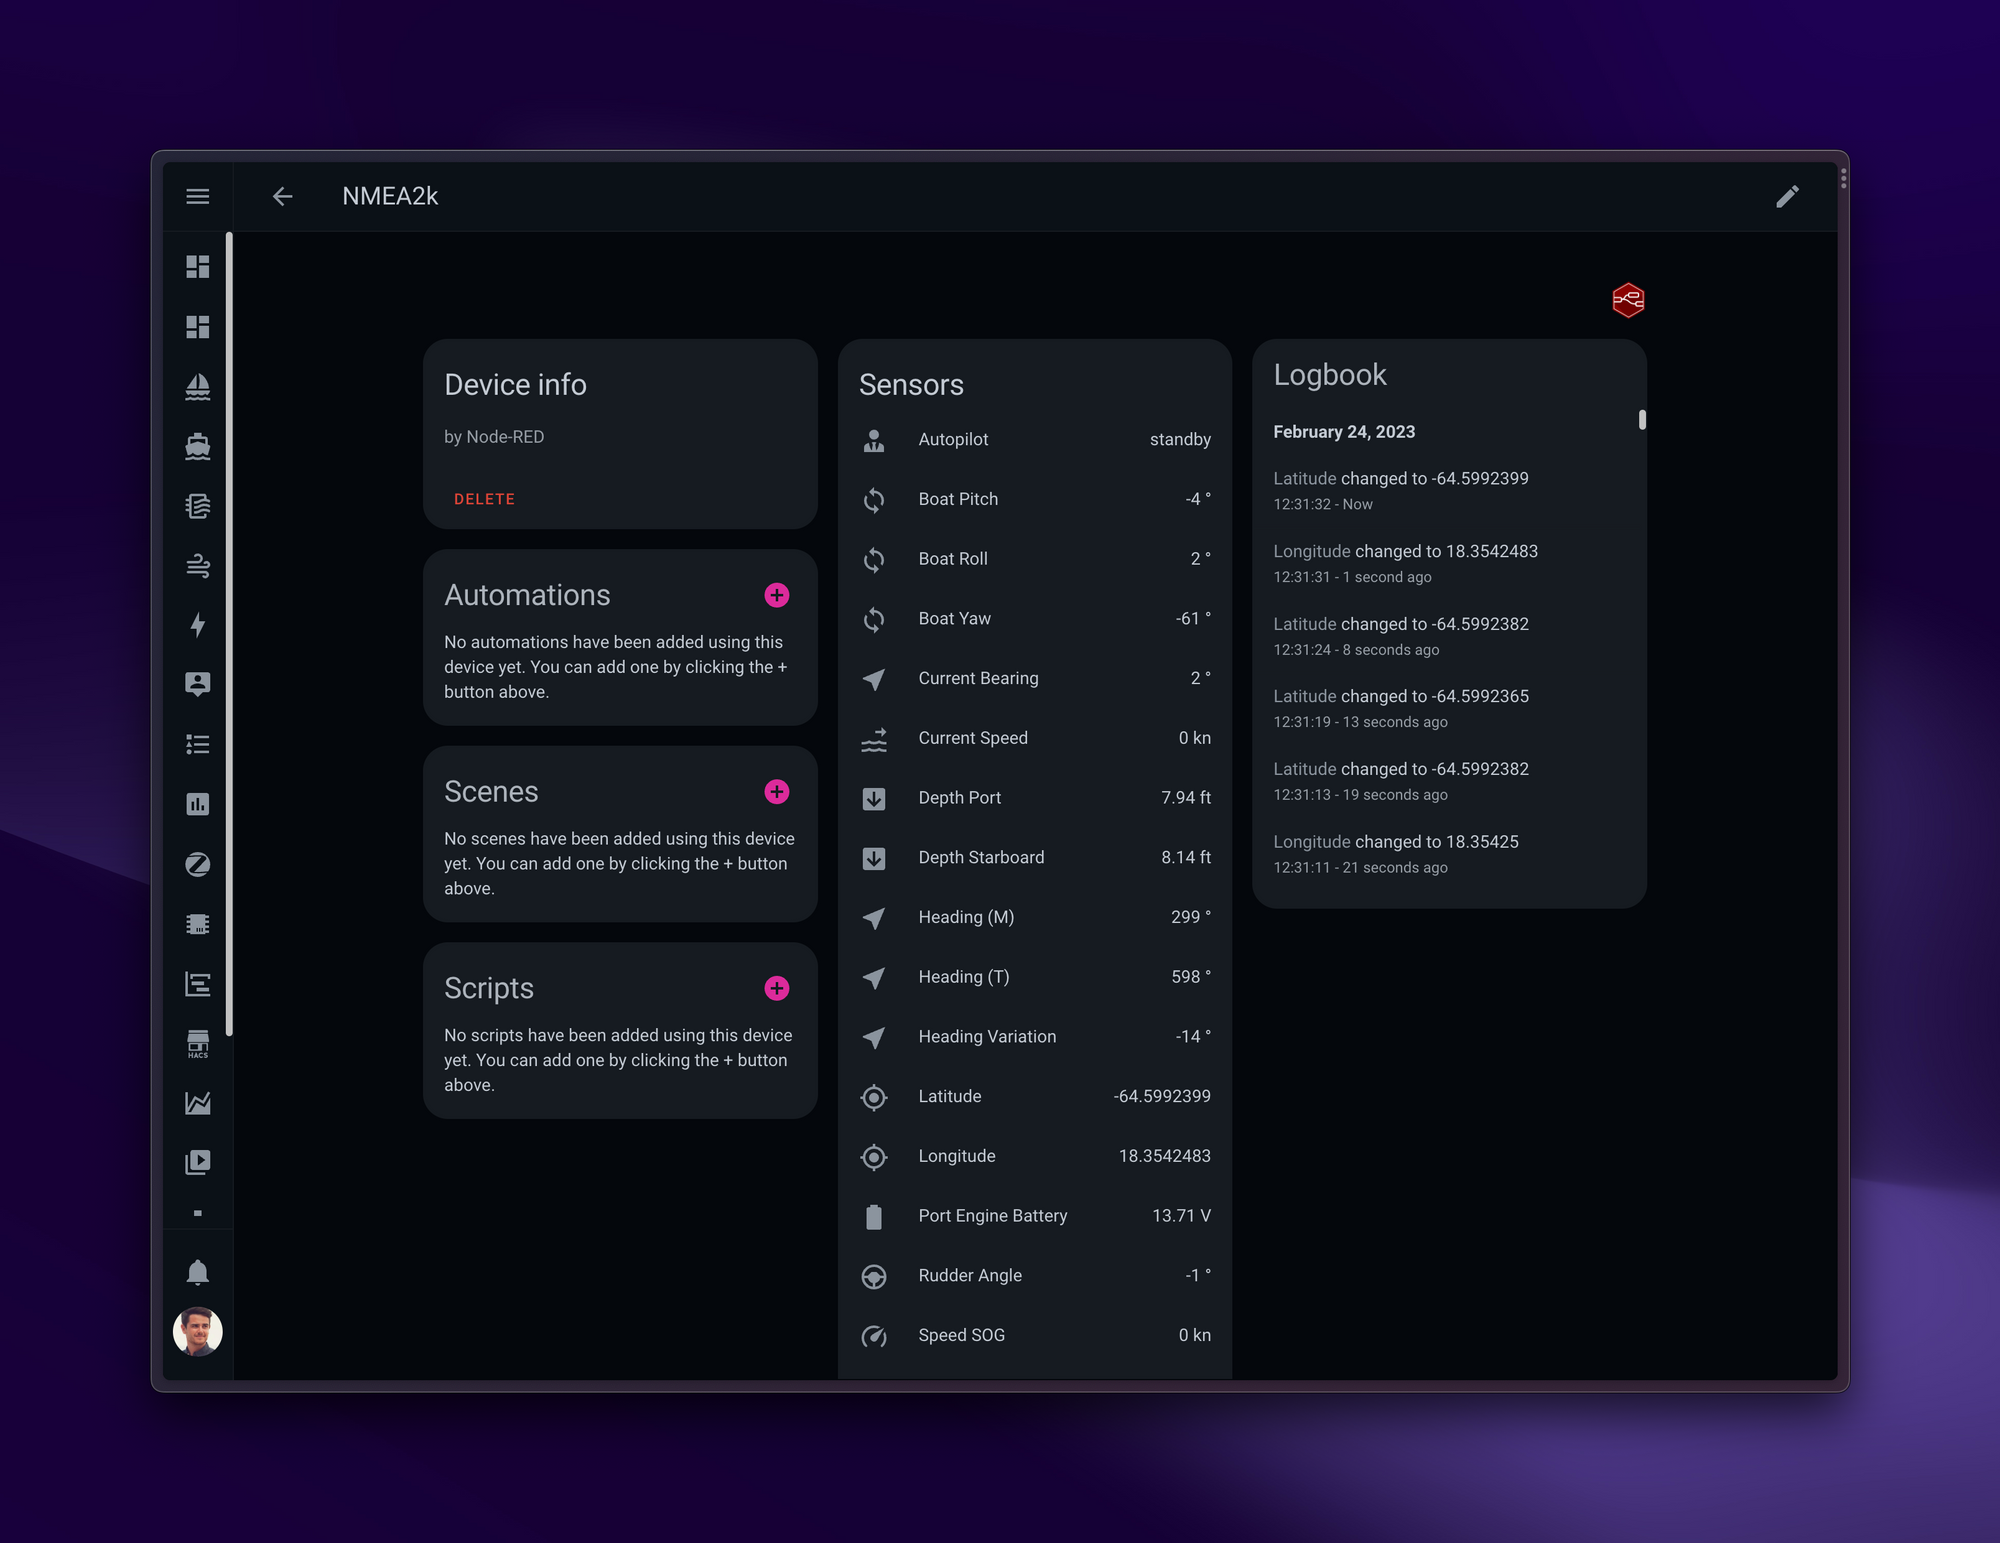2000x1543 pixels.
Task: Click the back arrow navigation button
Action: pyautogui.click(x=282, y=196)
